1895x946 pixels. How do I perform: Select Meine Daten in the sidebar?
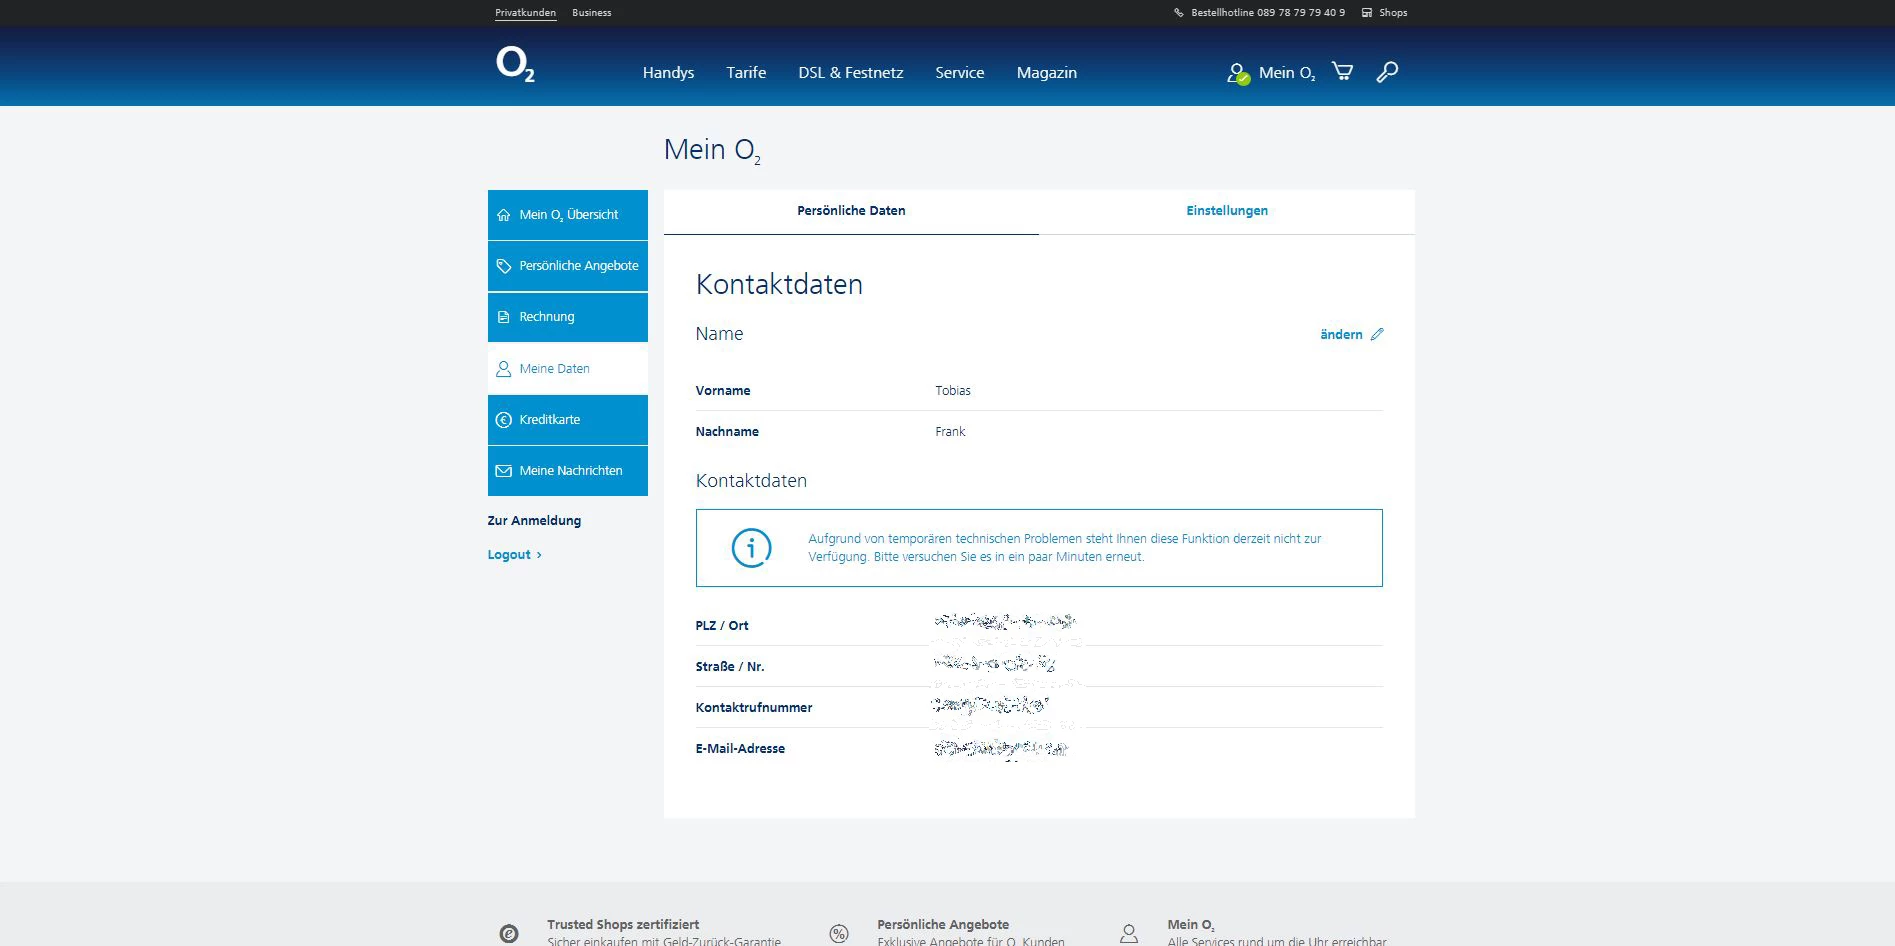(x=568, y=369)
